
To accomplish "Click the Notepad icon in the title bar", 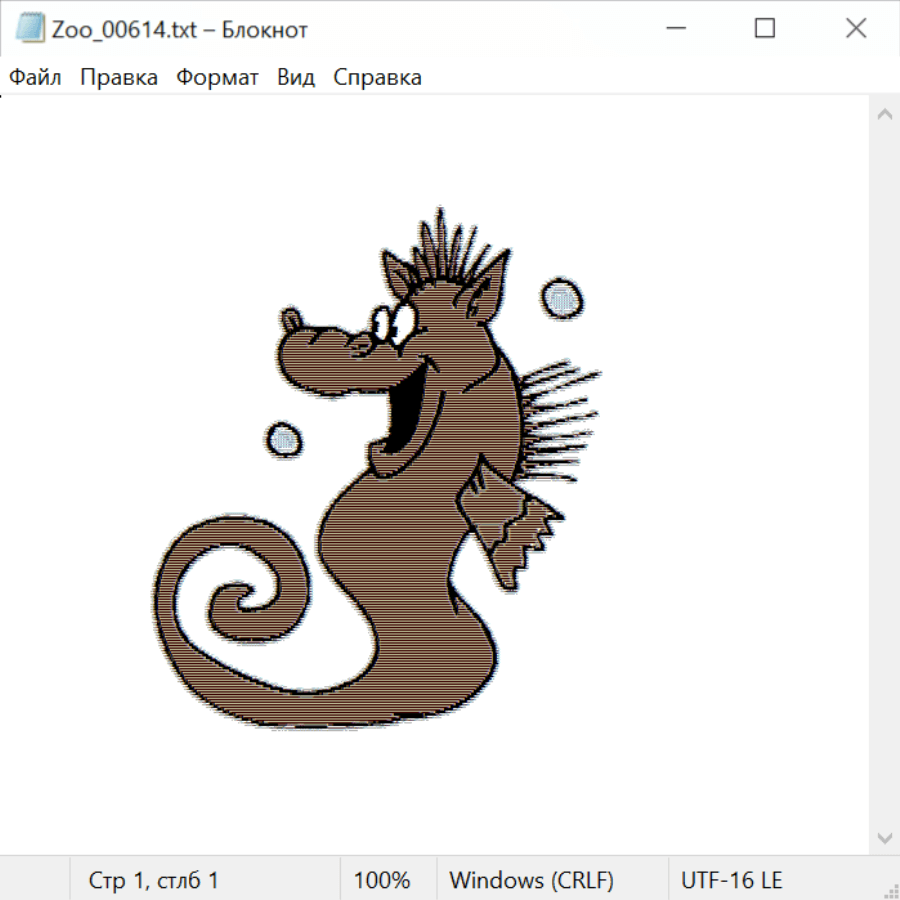I will [30, 30].
